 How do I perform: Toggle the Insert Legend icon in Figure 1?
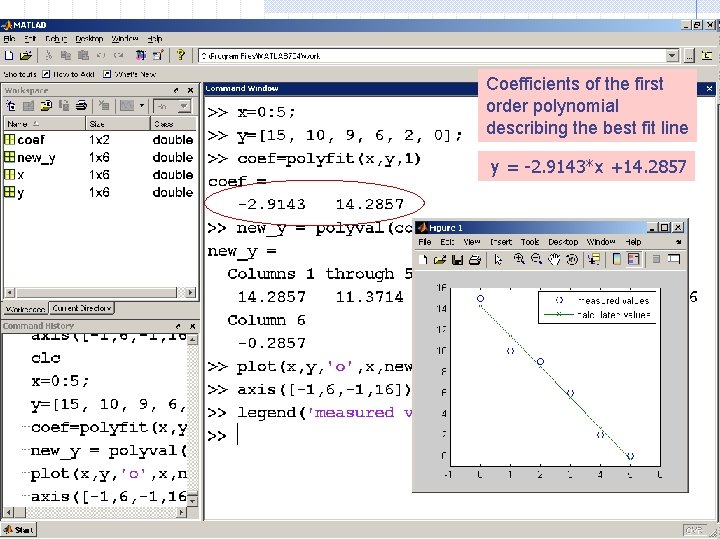(x=634, y=259)
